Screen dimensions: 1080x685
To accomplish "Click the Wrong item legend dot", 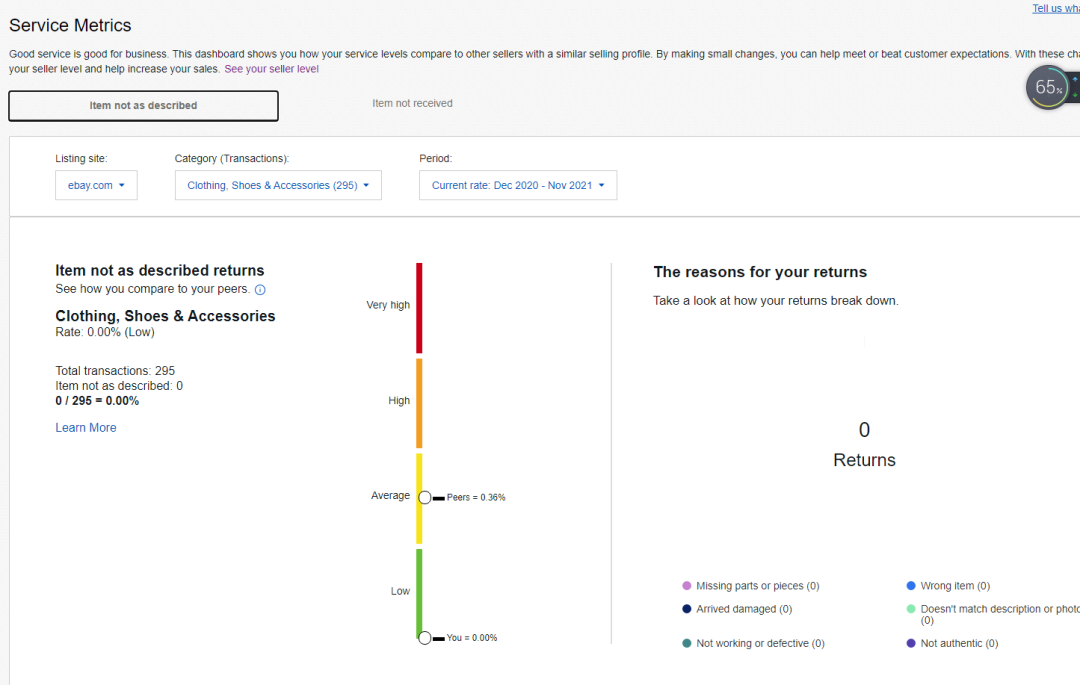I will (x=911, y=586).
